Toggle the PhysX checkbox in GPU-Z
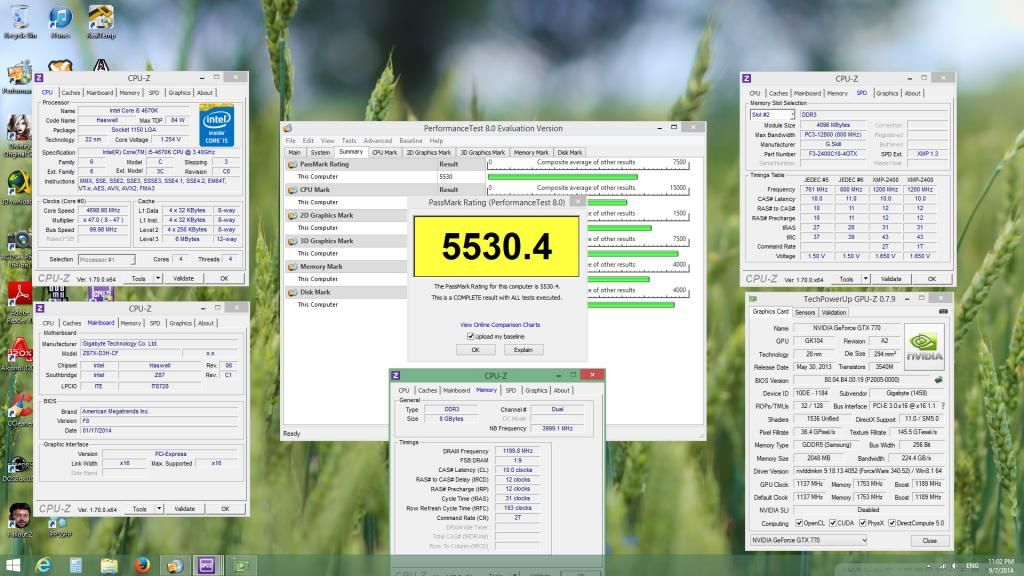Viewport: 1024px width, 576px height. pyautogui.click(x=863, y=523)
